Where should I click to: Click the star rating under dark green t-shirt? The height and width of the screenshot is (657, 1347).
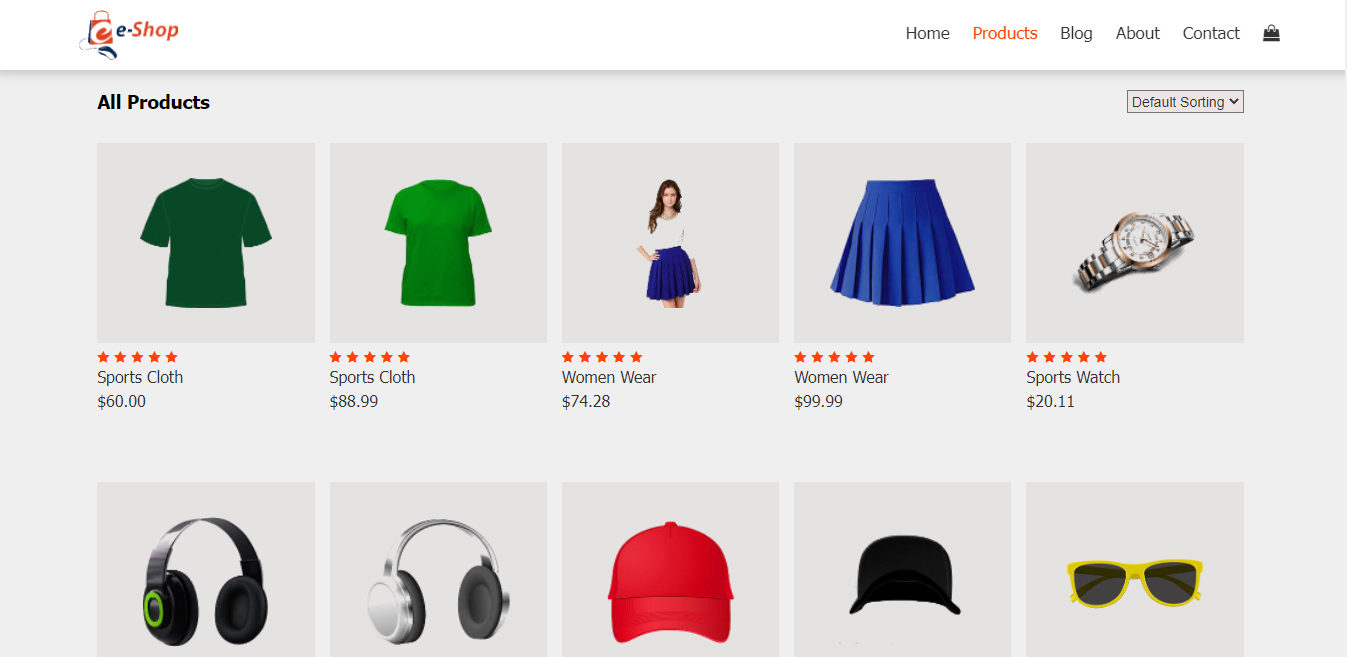click(x=137, y=357)
